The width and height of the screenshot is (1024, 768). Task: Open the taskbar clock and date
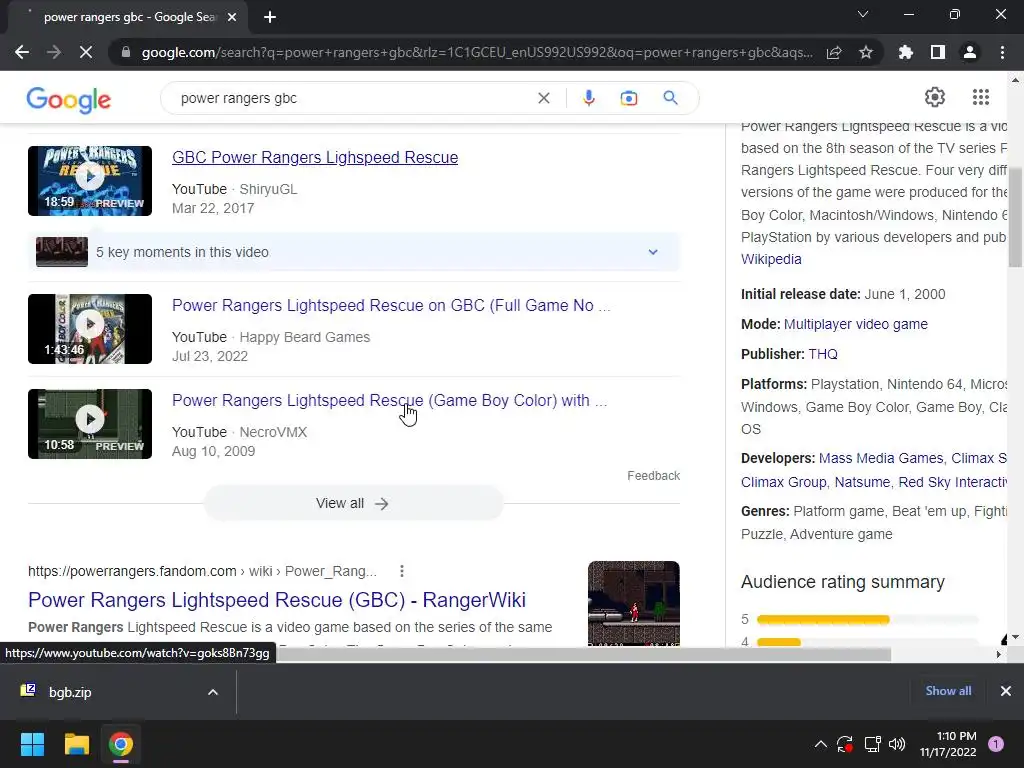tap(949, 744)
